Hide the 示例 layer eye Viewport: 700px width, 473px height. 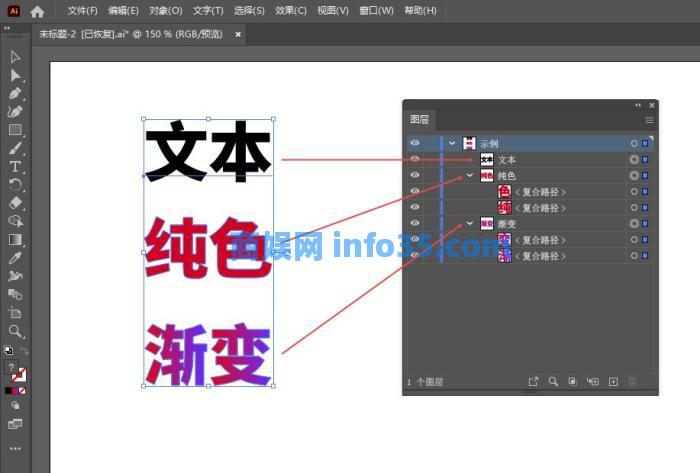(x=415, y=143)
